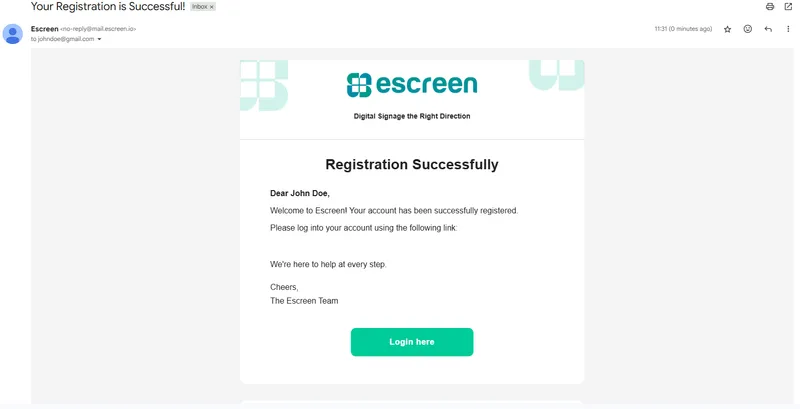Click the no-reply@mail.escreen.io sender address
The height and width of the screenshot is (409, 800).
[x=98, y=29]
